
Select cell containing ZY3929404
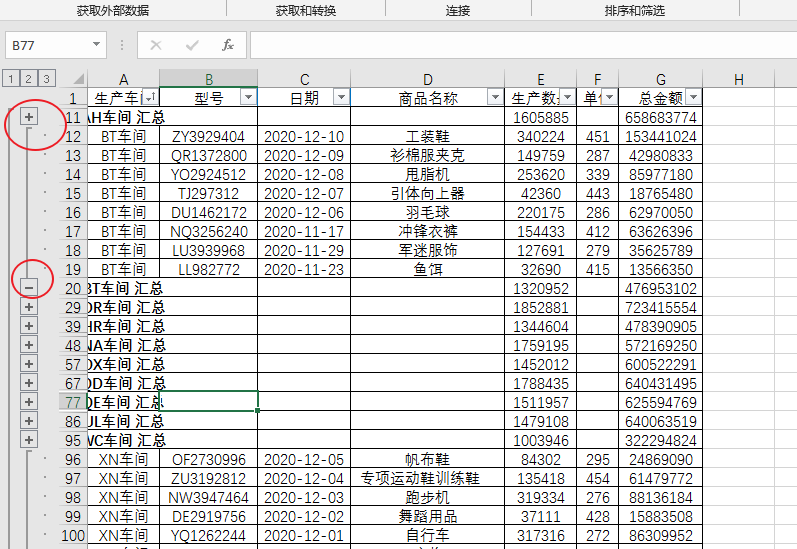[208, 136]
